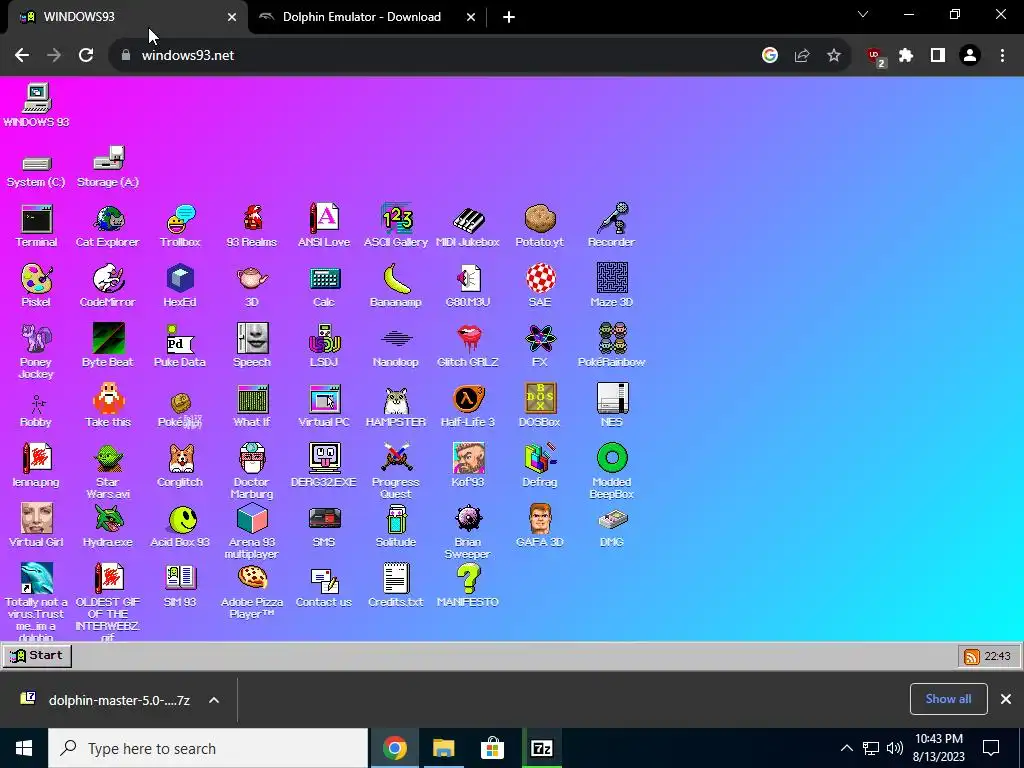The height and width of the screenshot is (768, 1024).
Task: Bookmark this page with the star
Action: point(833,56)
